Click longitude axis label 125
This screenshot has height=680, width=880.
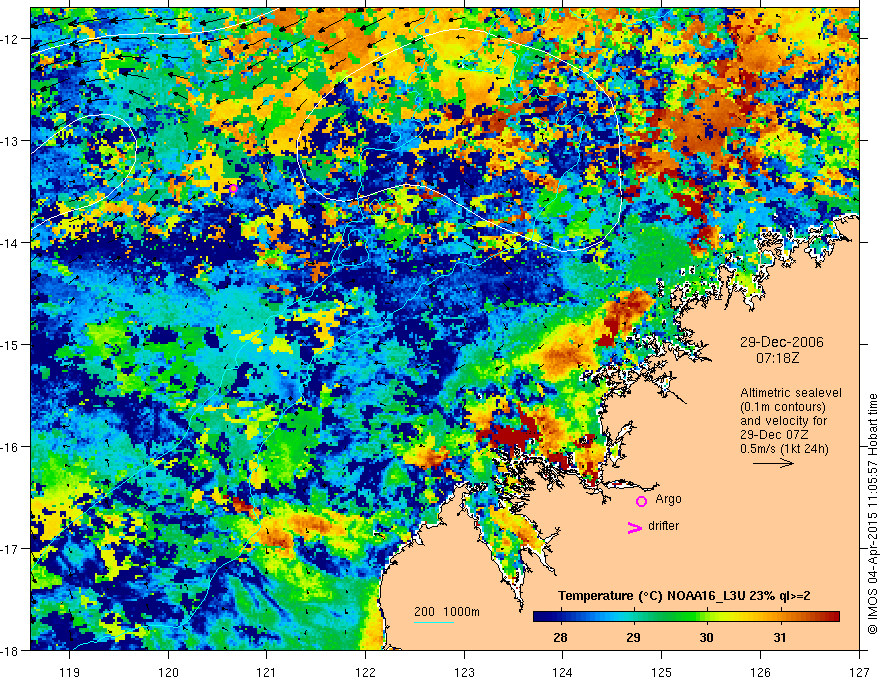point(662,672)
